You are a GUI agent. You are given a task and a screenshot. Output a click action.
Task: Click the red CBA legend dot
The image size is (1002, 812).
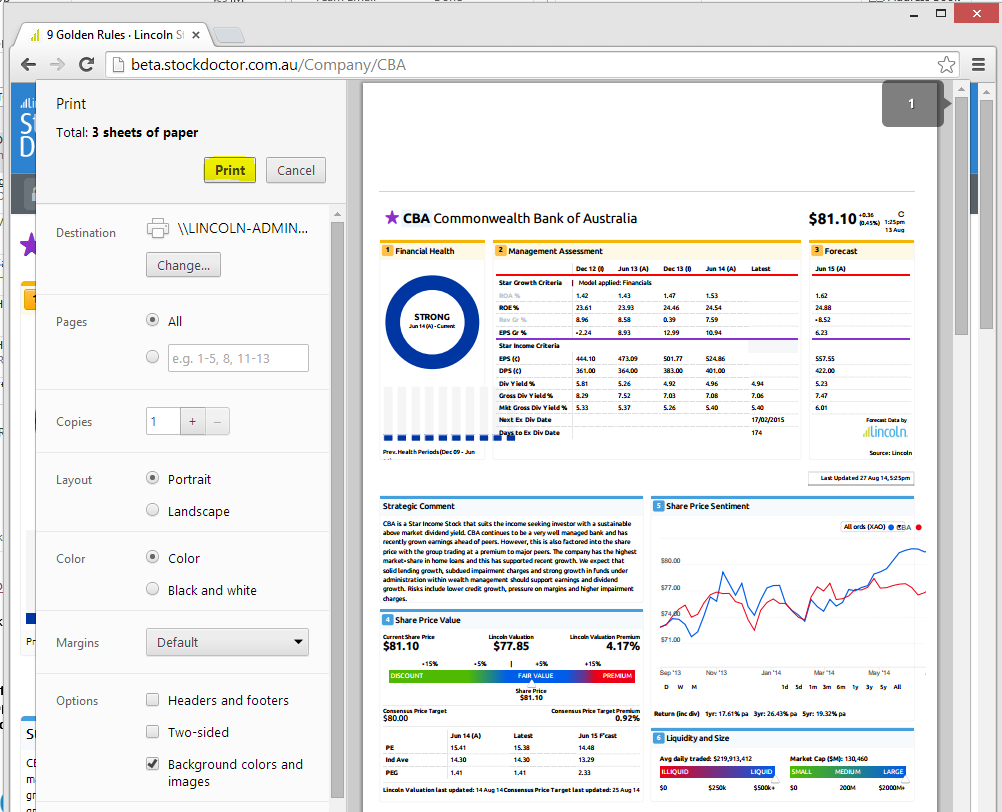[919, 527]
